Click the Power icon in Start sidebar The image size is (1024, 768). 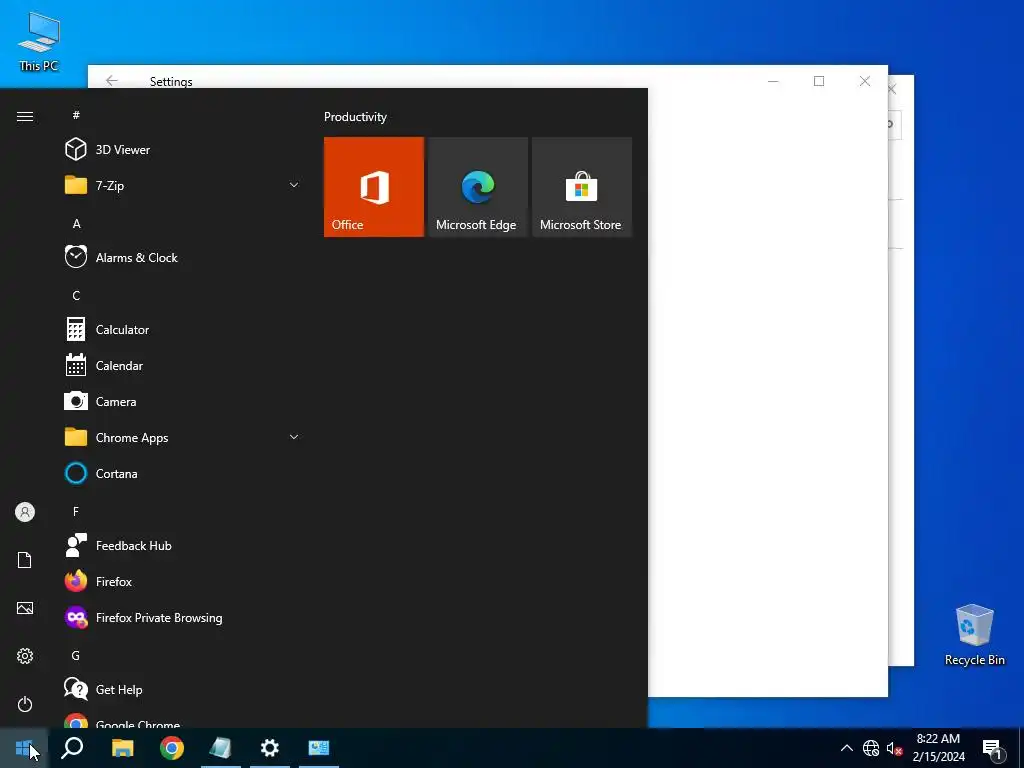(25, 704)
